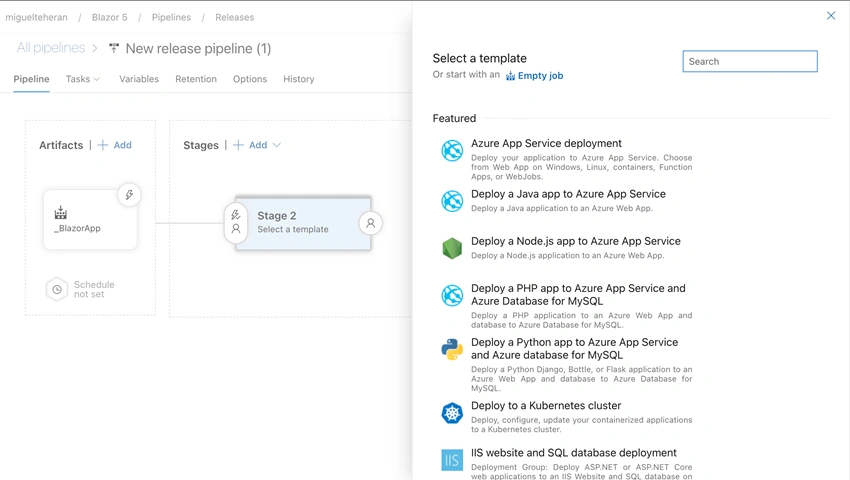
Task: Focus the template Search field
Action: click(x=750, y=61)
